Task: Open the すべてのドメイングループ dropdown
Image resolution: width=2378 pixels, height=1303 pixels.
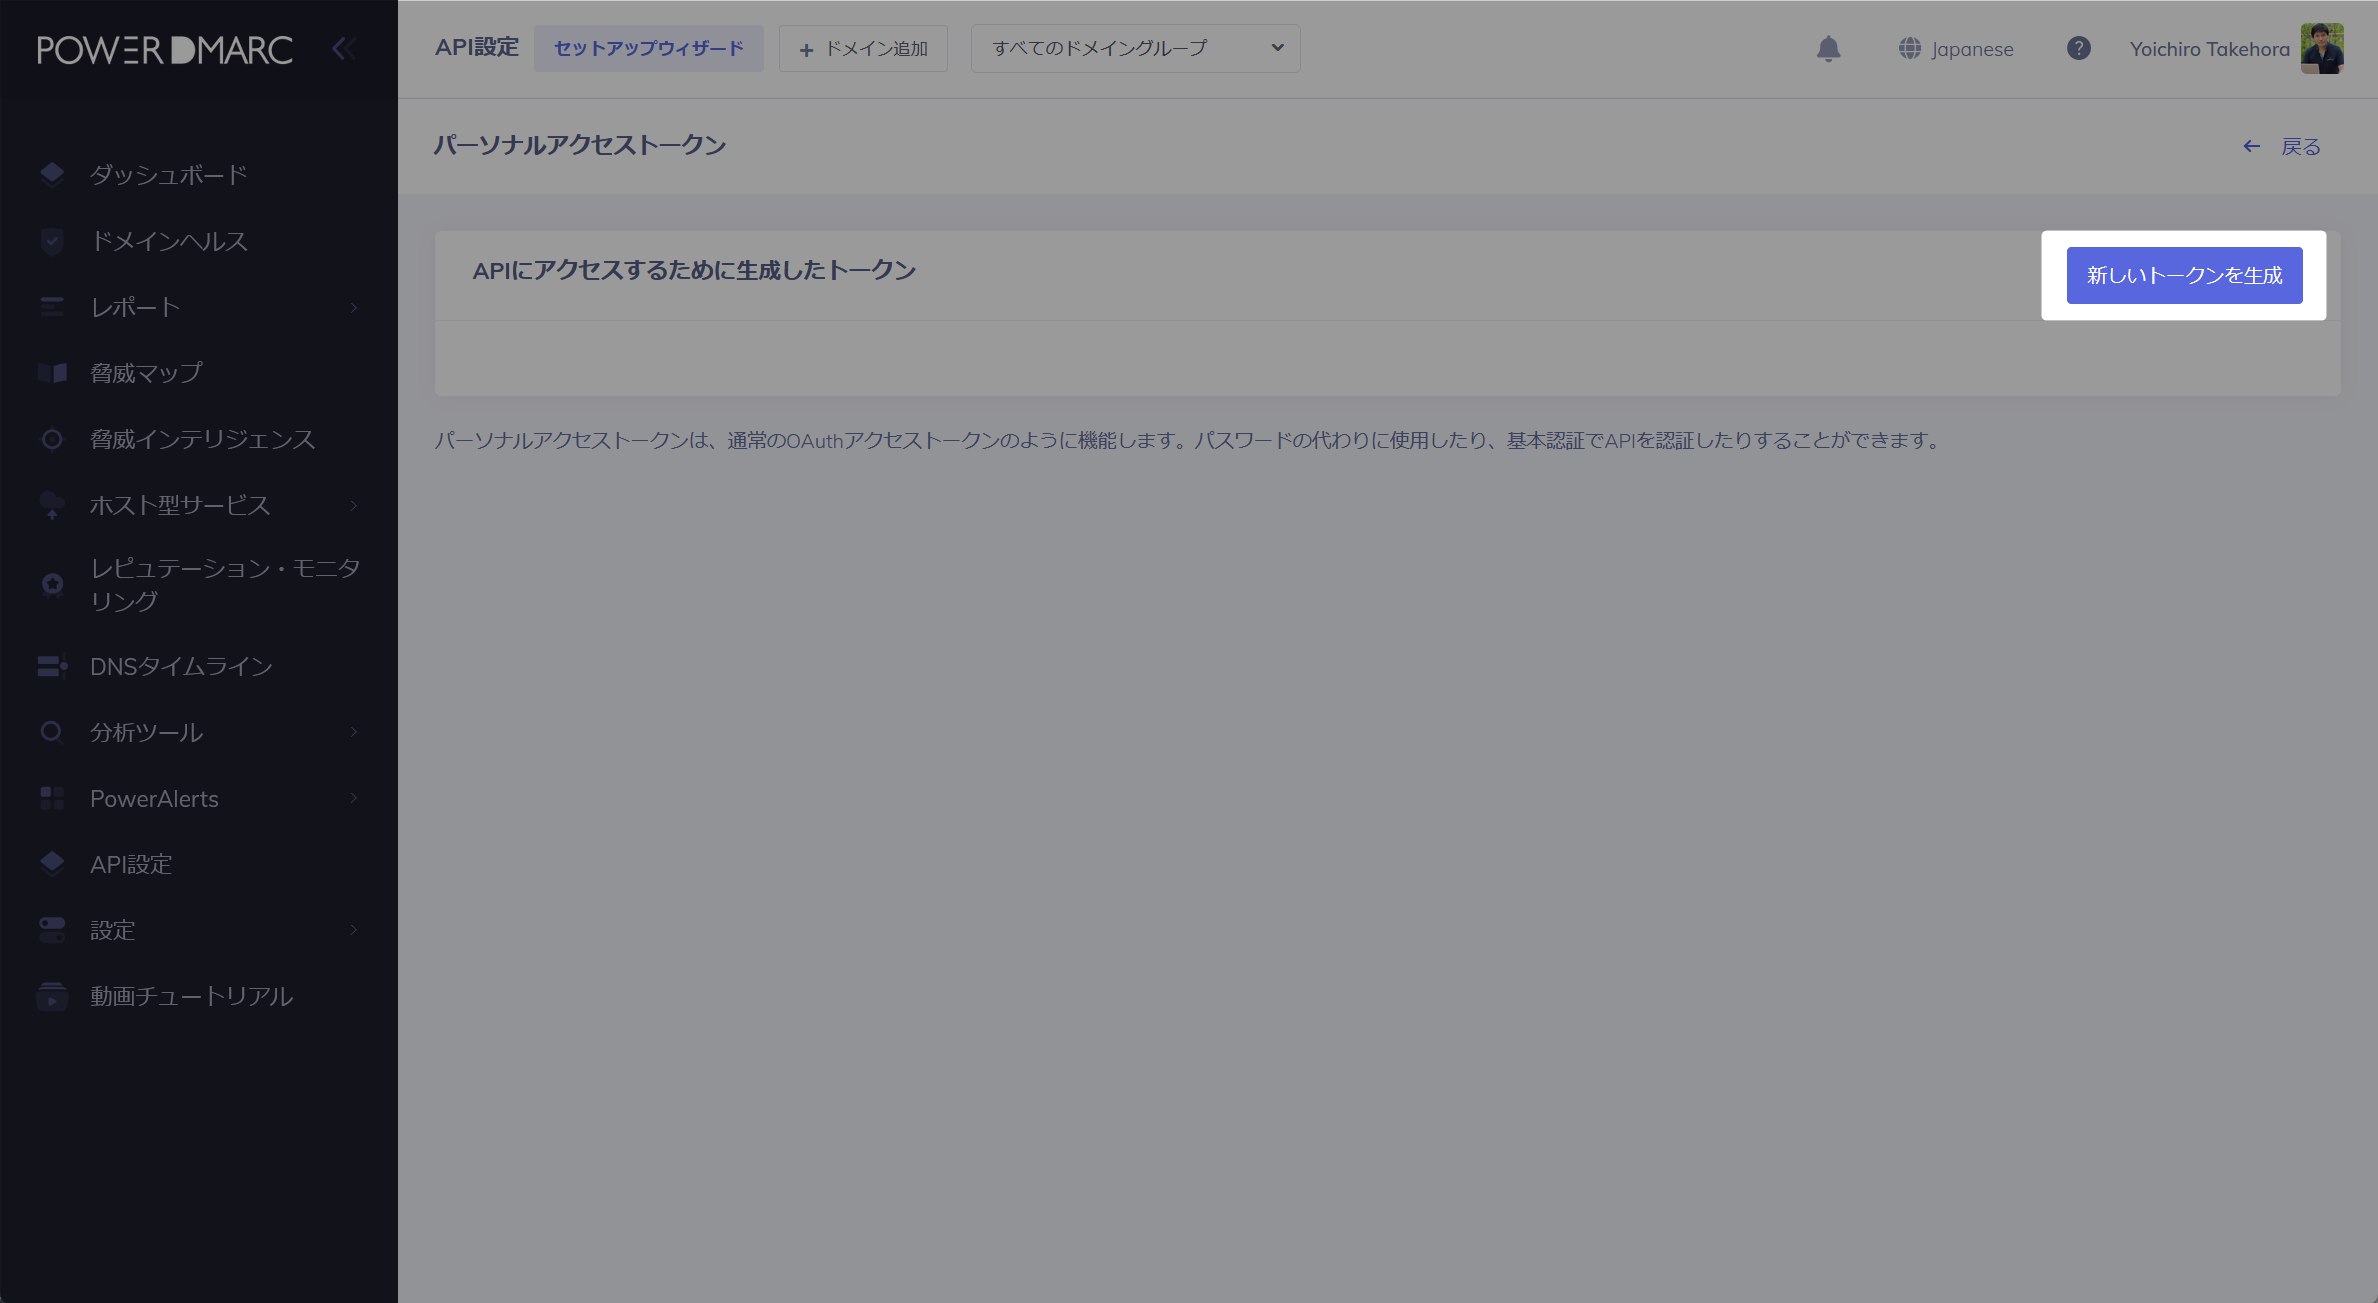Action: (1135, 49)
